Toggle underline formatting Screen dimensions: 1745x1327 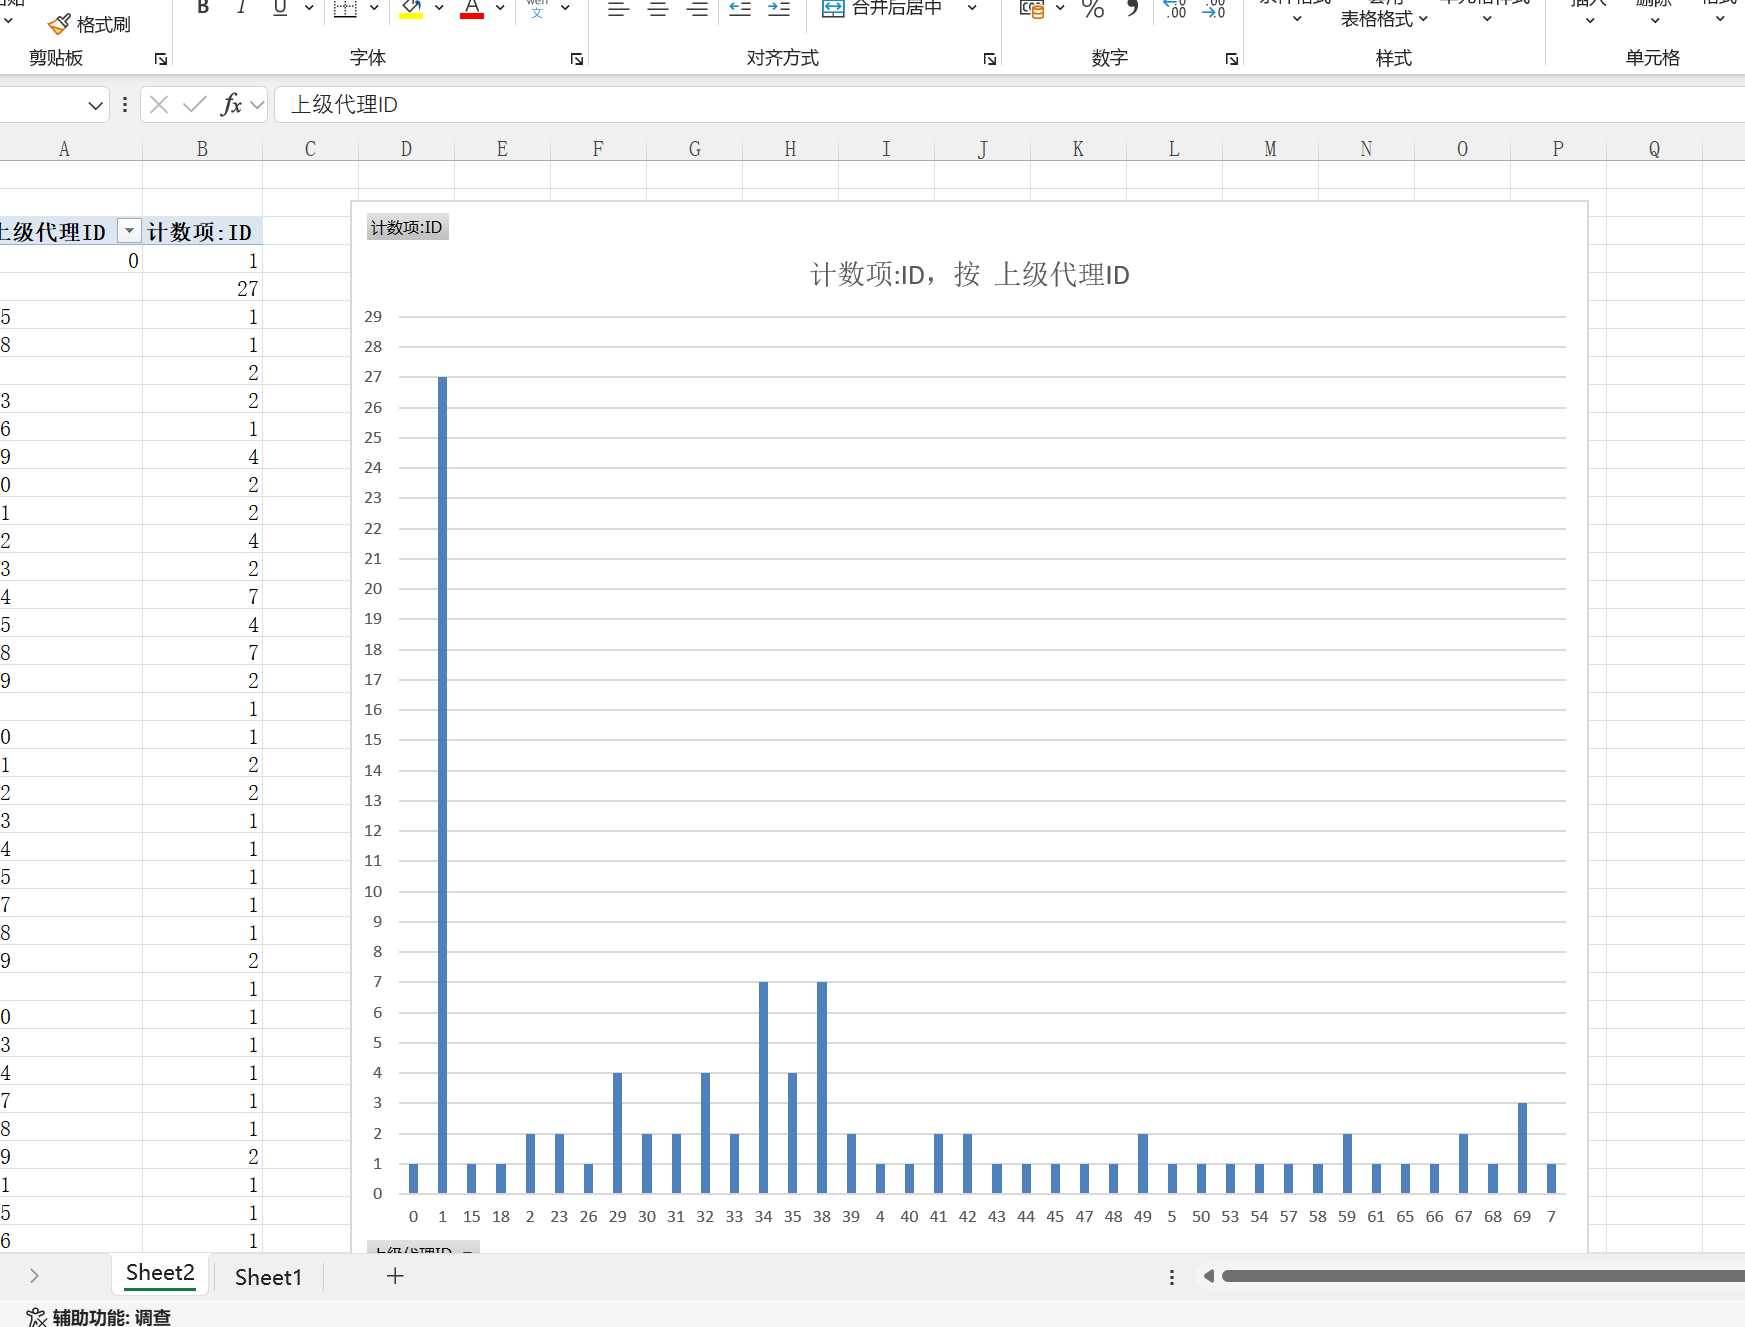(280, 8)
